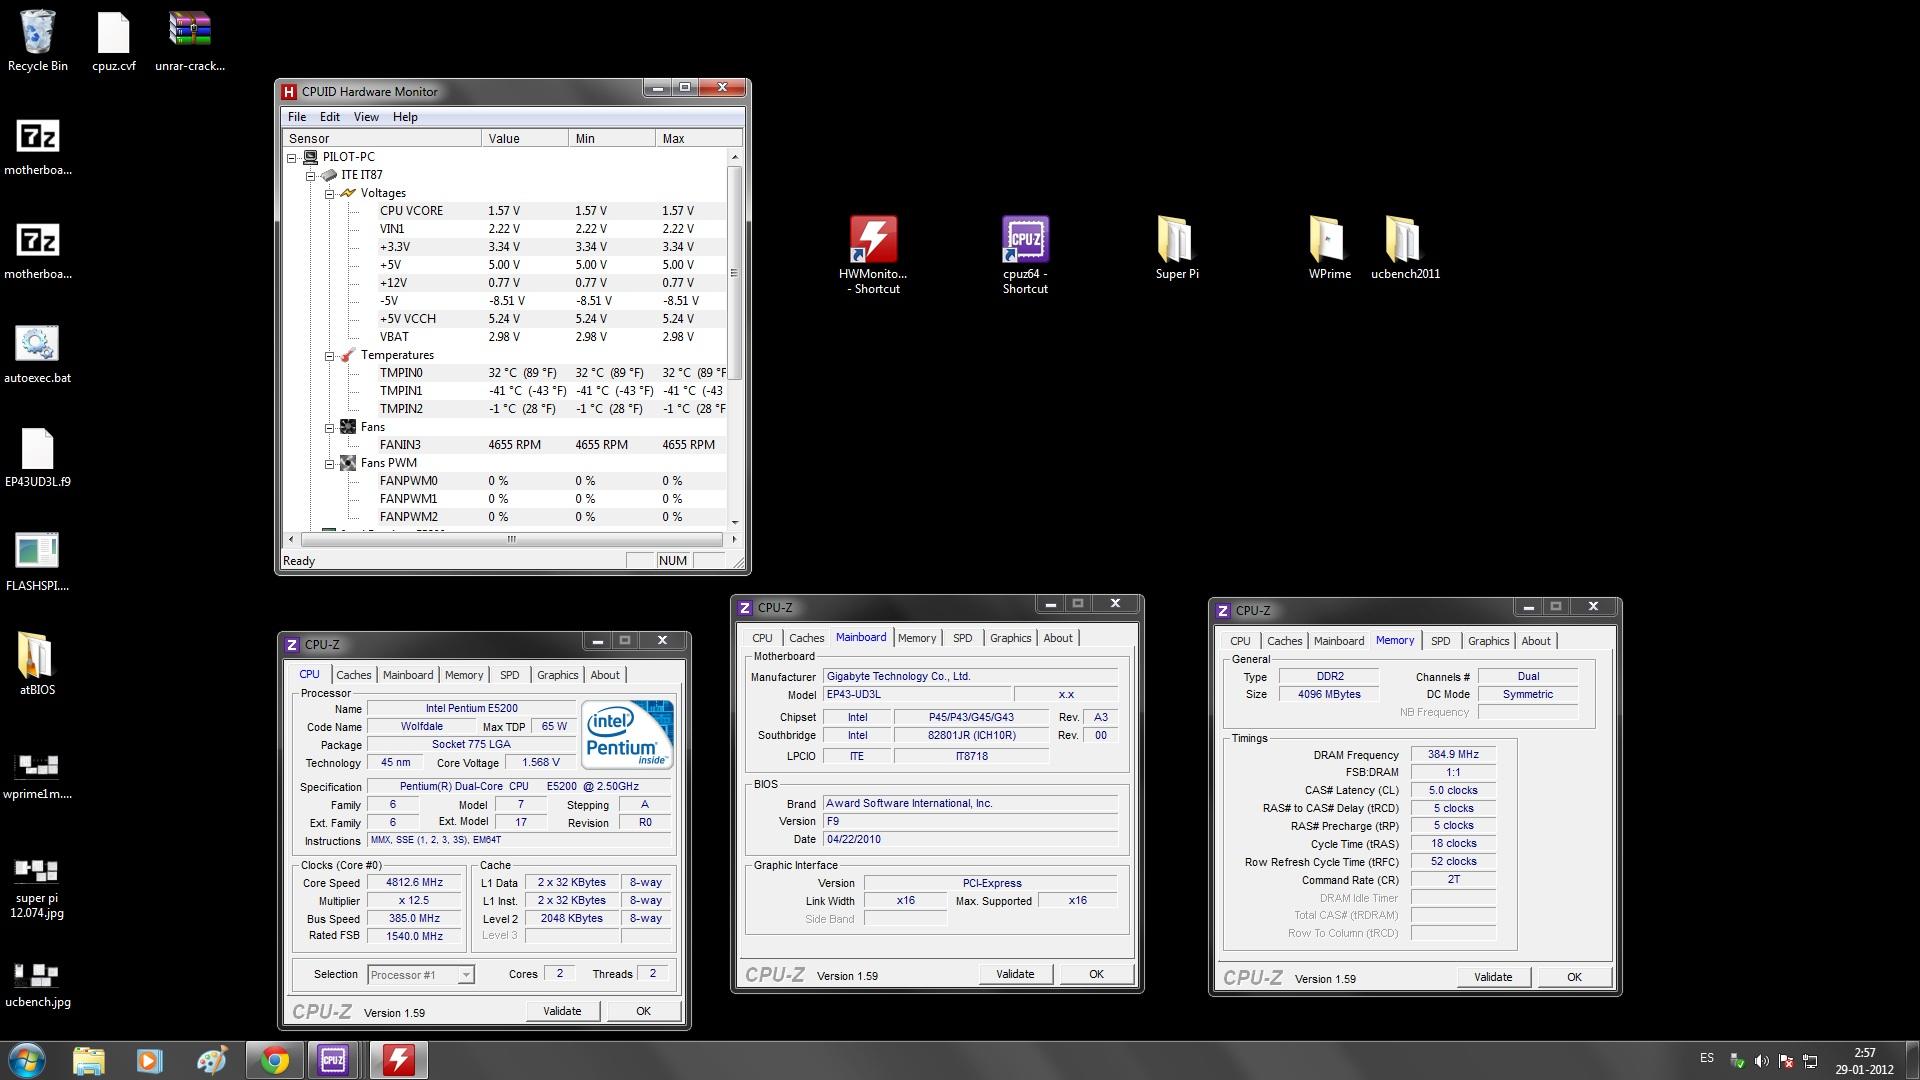Collapse the PILOT-PC tree node
The height and width of the screenshot is (1080, 1920).
(292, 157)
